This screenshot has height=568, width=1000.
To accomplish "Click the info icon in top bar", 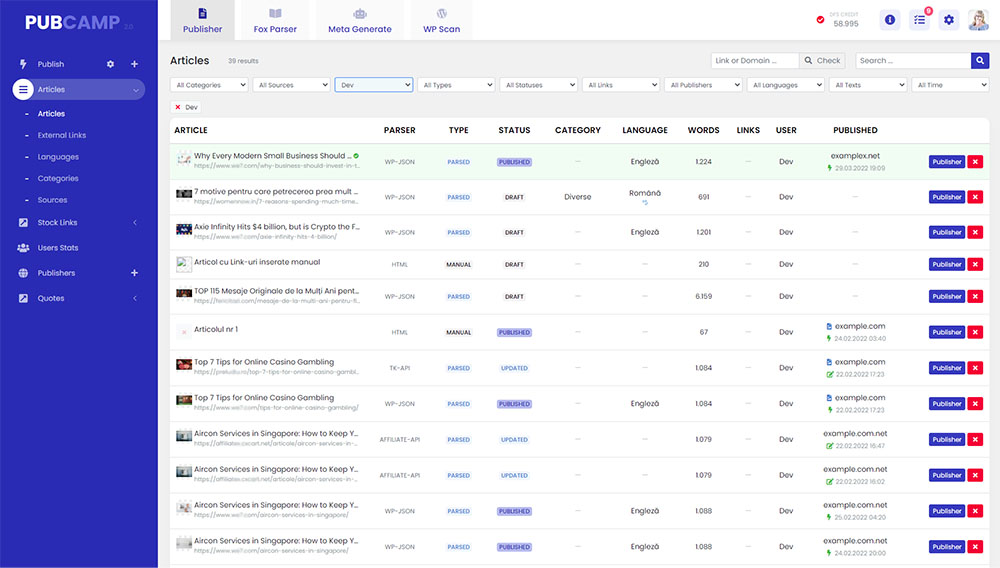I will [x=889, y=20].
